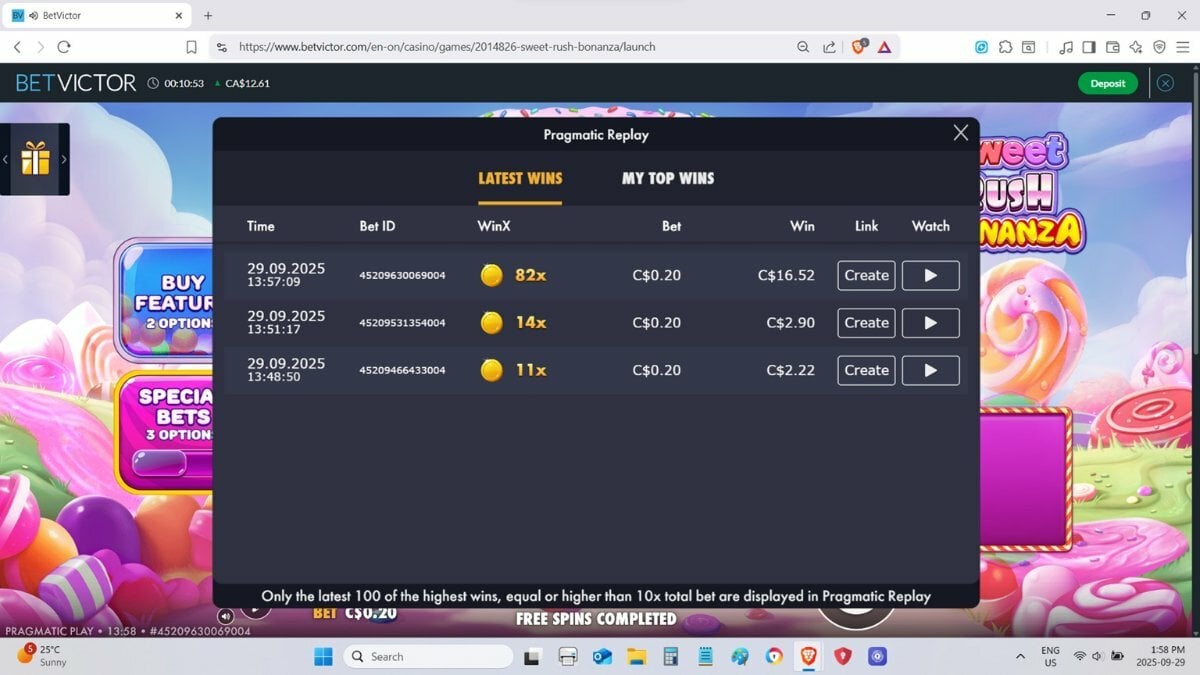Switch to My Top Wins tab
Viewport: 1200px width, 675px height.
coord(668,178)
